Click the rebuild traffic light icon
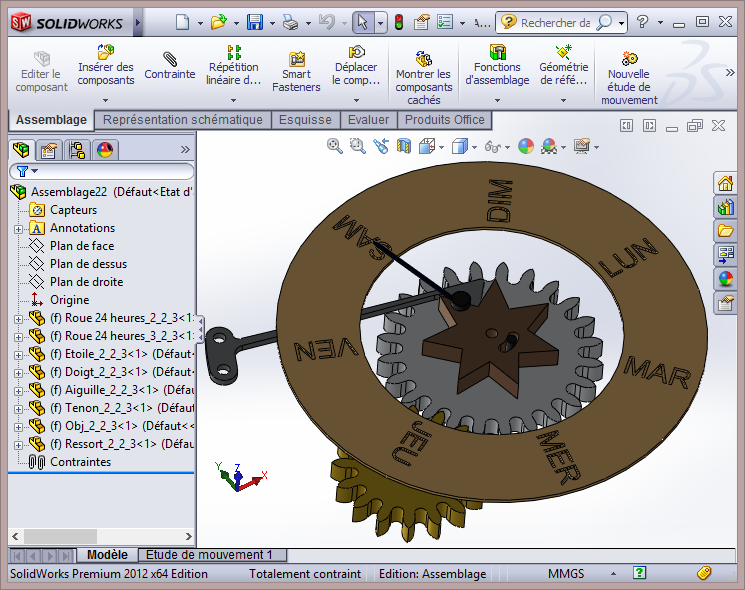The height and width of the screenshot is (590, 745). click(398, 22)
